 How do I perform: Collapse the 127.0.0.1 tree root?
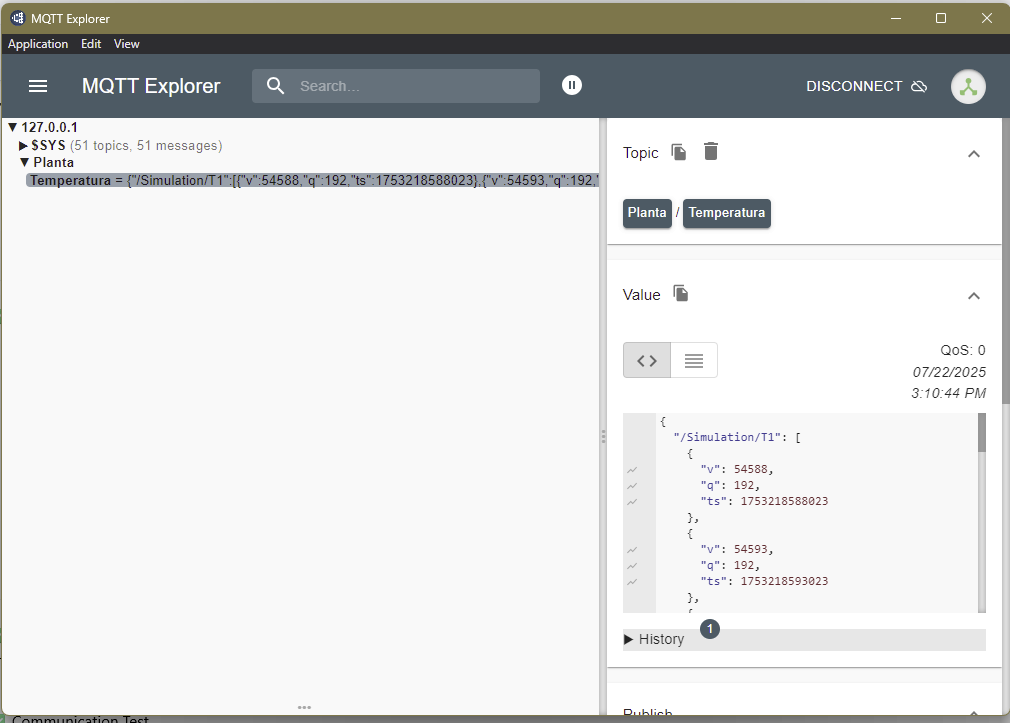(12, 128)
